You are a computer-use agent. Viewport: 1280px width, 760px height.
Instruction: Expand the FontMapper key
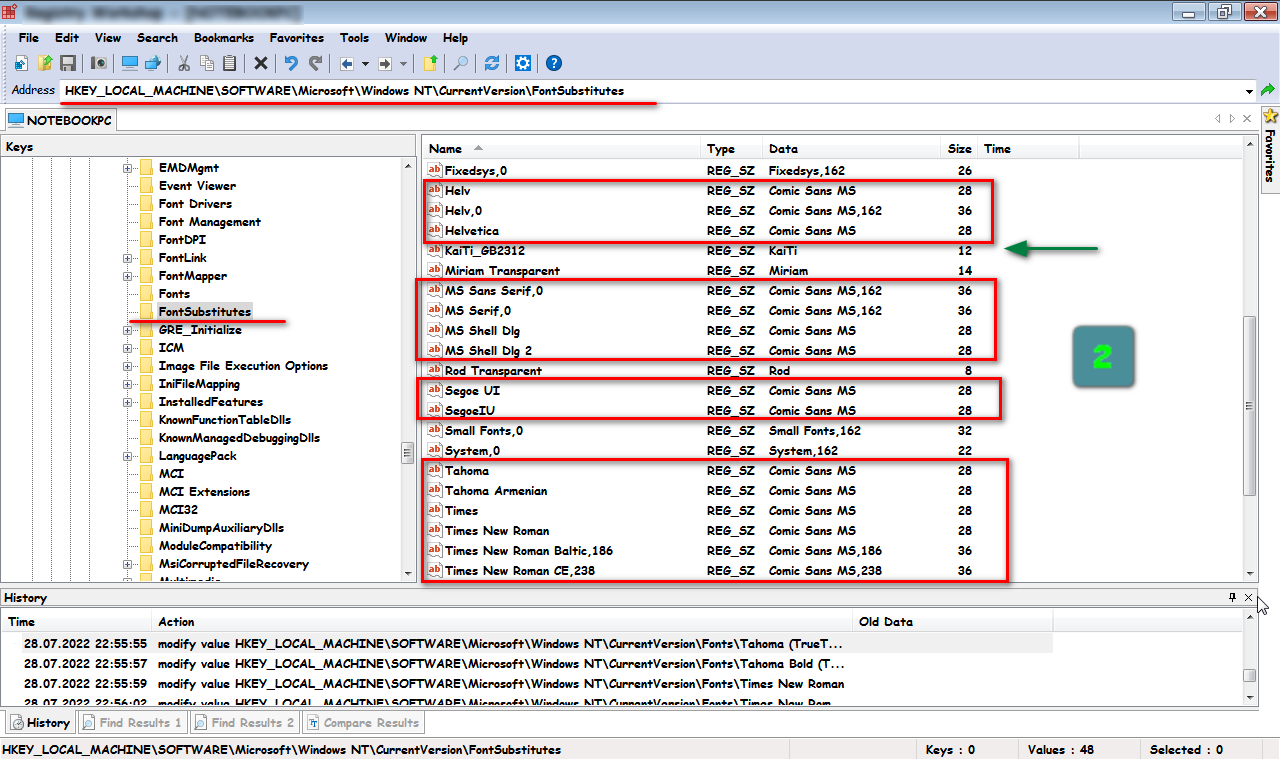(x=128, y=276)
